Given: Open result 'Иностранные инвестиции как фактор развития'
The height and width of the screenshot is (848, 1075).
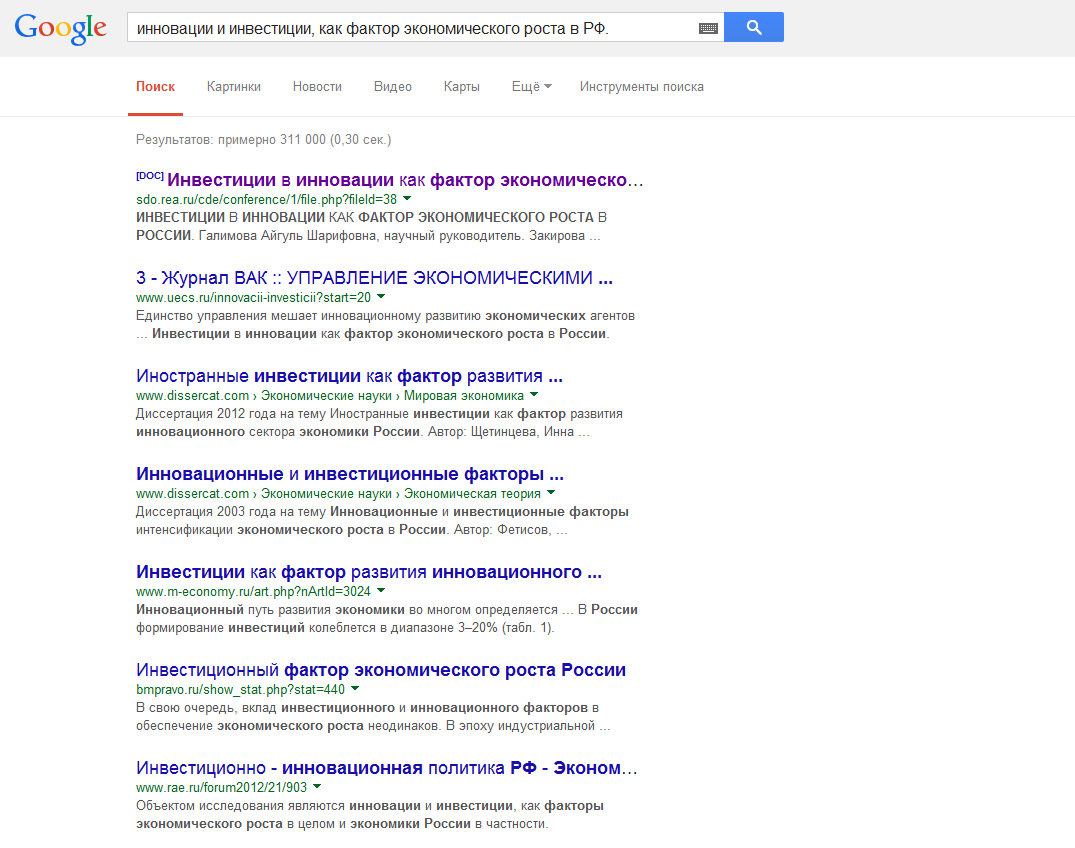Looking at the screenshot, I should [x=349, y=376].
